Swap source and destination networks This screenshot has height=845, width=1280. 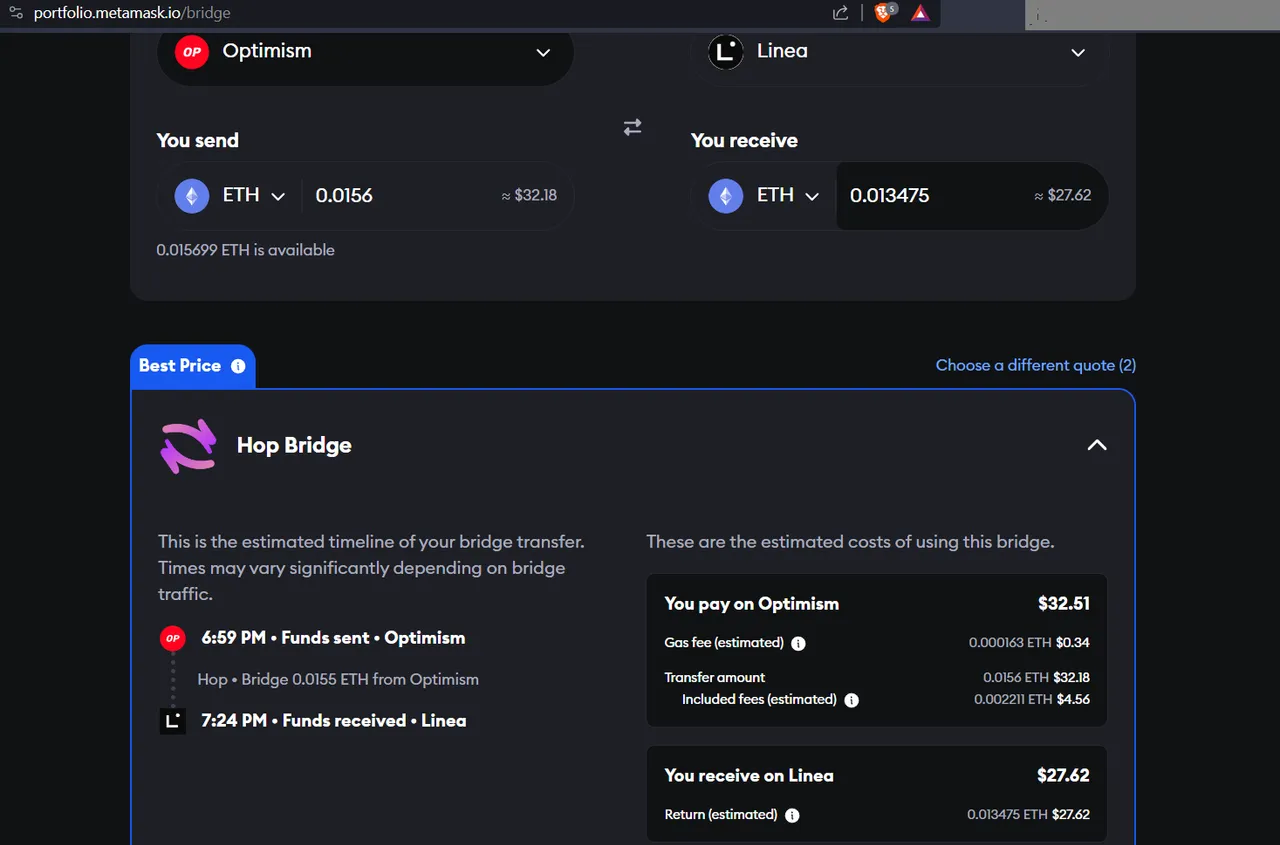pos(632,127)
